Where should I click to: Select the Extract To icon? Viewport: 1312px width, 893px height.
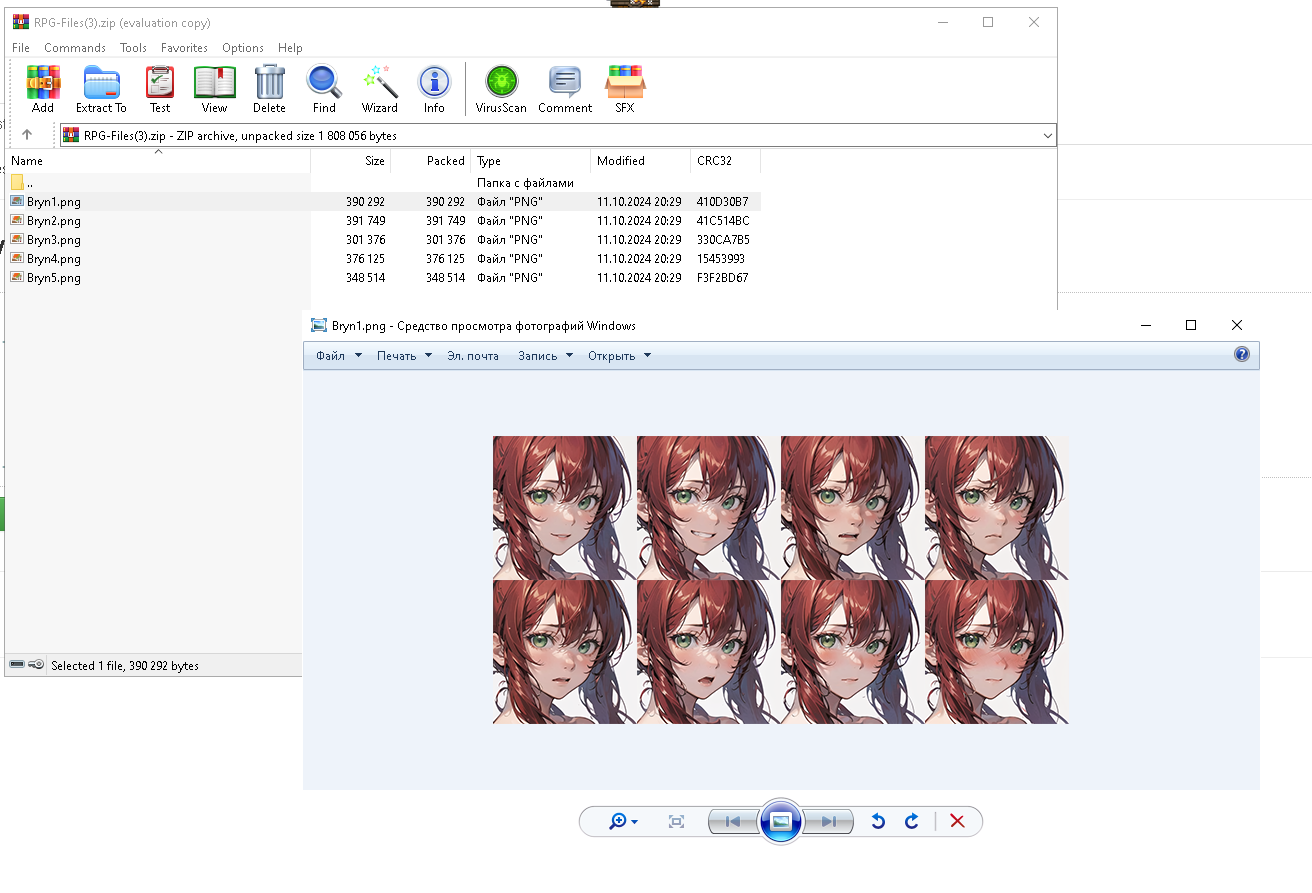pos(100,88)
